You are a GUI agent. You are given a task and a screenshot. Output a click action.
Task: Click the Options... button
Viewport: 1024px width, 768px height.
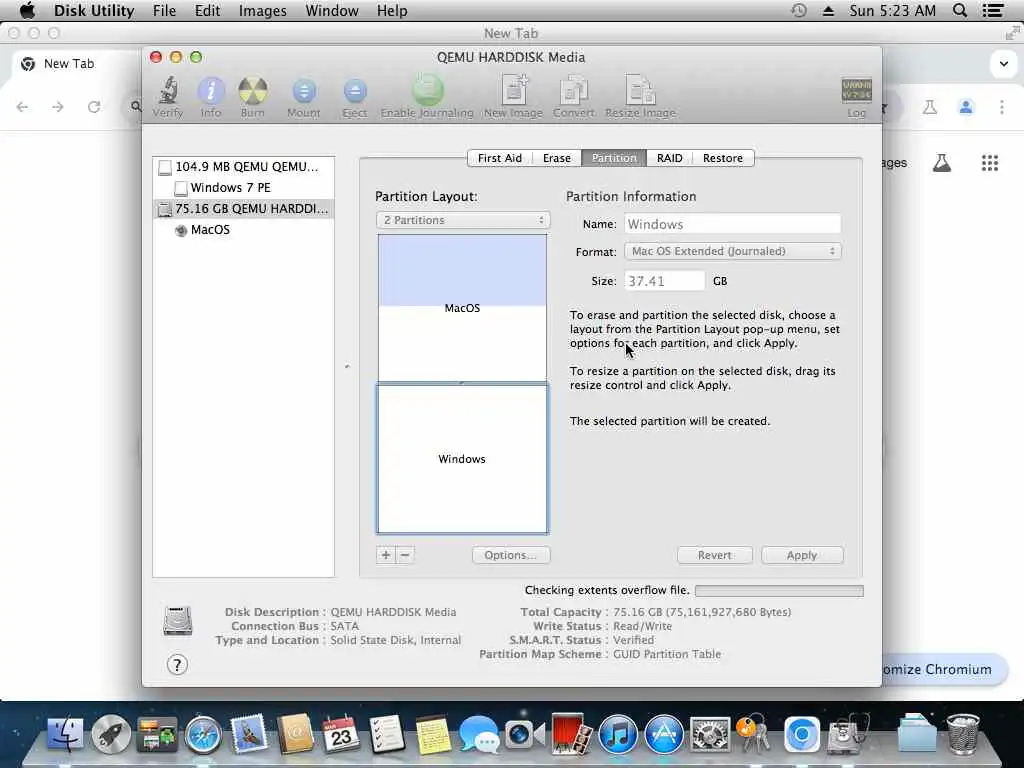pyautogui.click(x=511, y=555)
